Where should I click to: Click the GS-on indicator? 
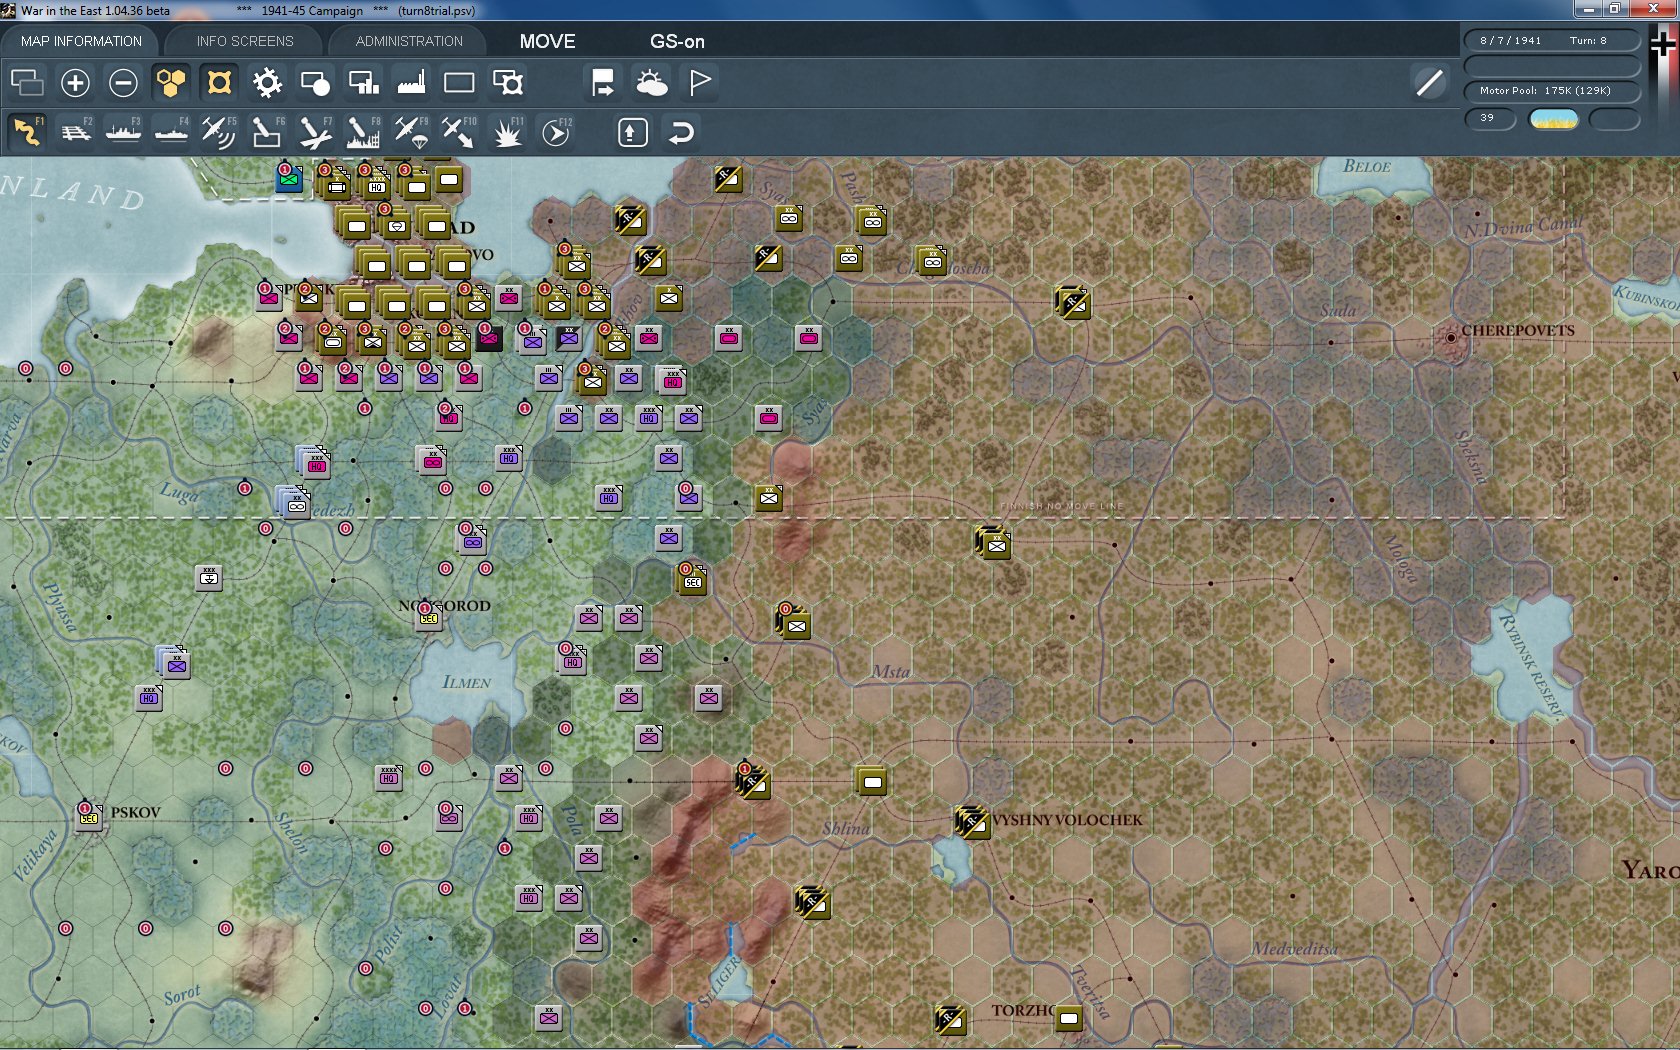click(677, 41)
